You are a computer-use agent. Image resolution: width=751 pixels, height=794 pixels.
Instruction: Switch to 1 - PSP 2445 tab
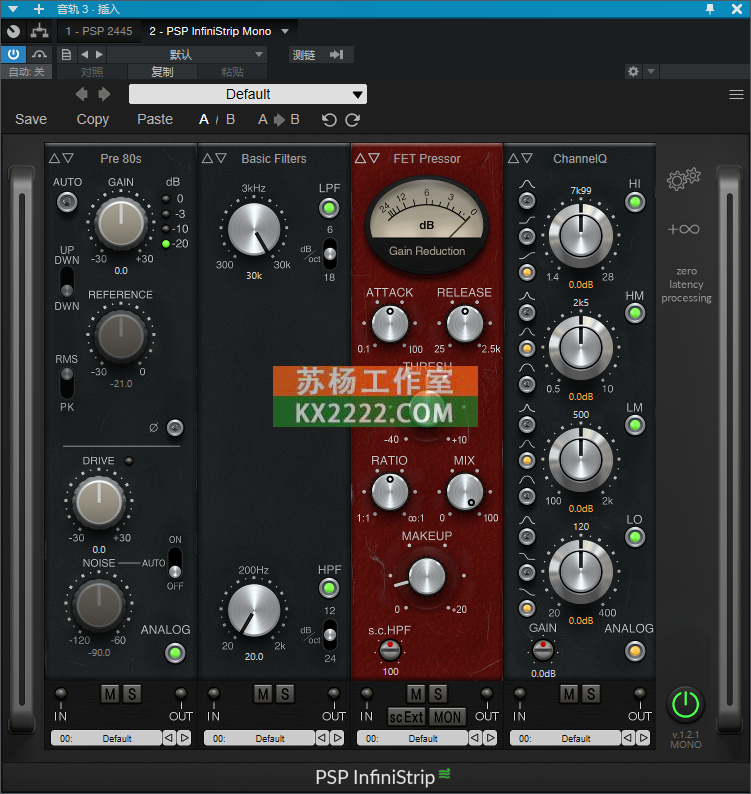coord(99,31)
